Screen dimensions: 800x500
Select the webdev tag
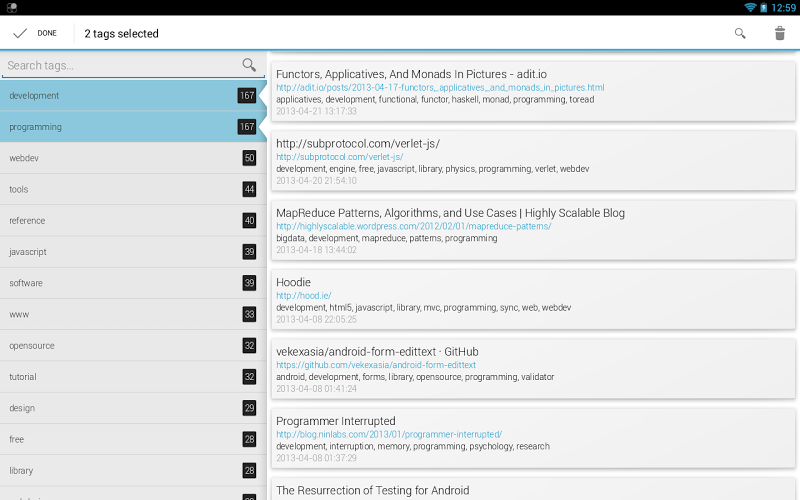click(133, 158)
